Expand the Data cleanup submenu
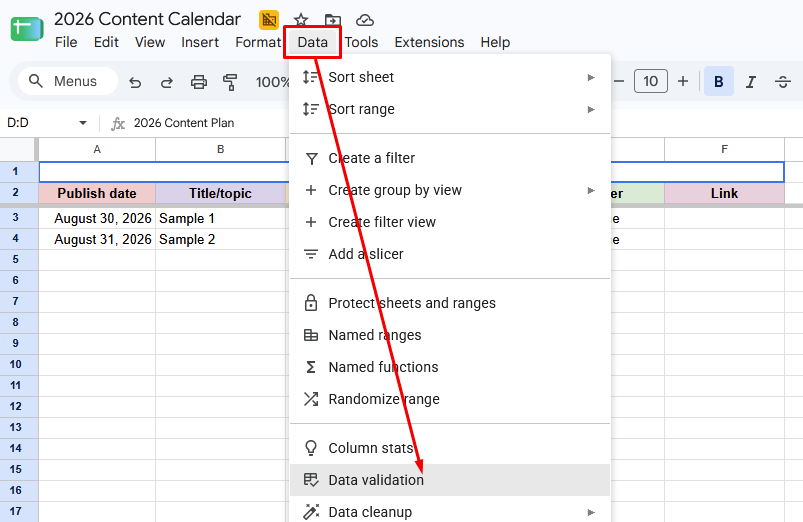Image resolution: width=803 pixels, height=522 pixels. coord(450,512)
